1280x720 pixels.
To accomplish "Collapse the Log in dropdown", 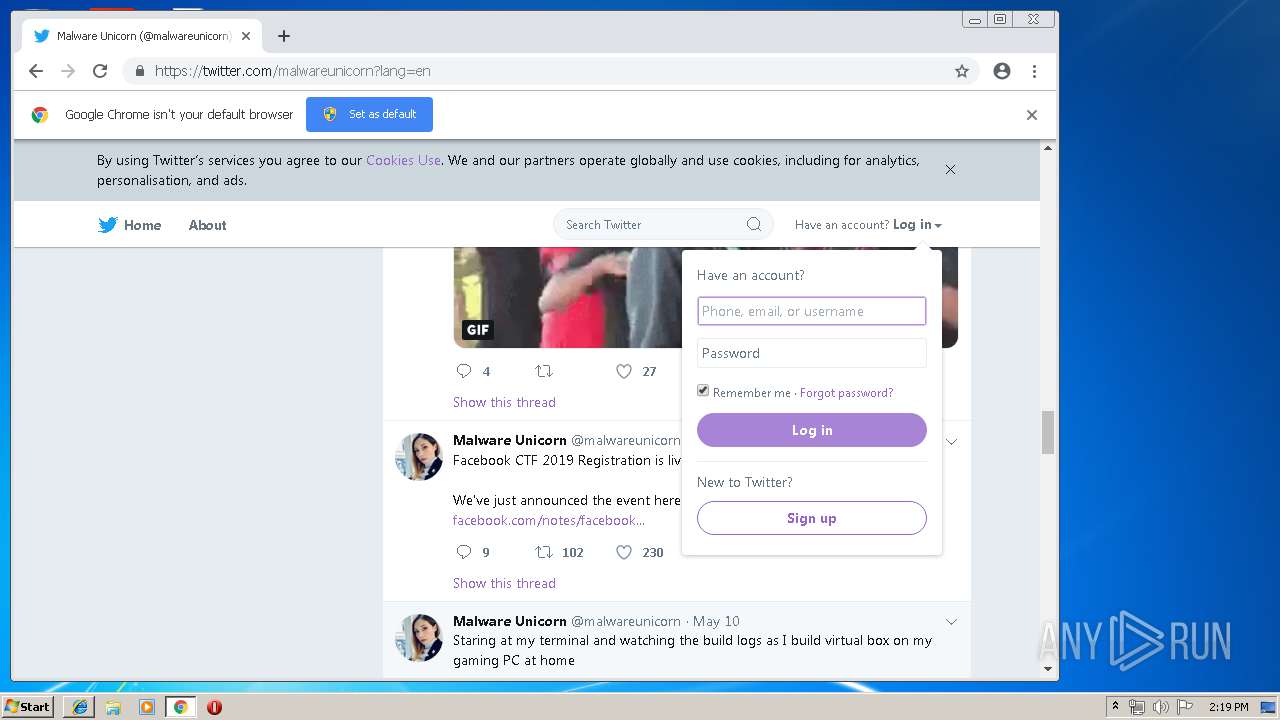I will 918,225.
